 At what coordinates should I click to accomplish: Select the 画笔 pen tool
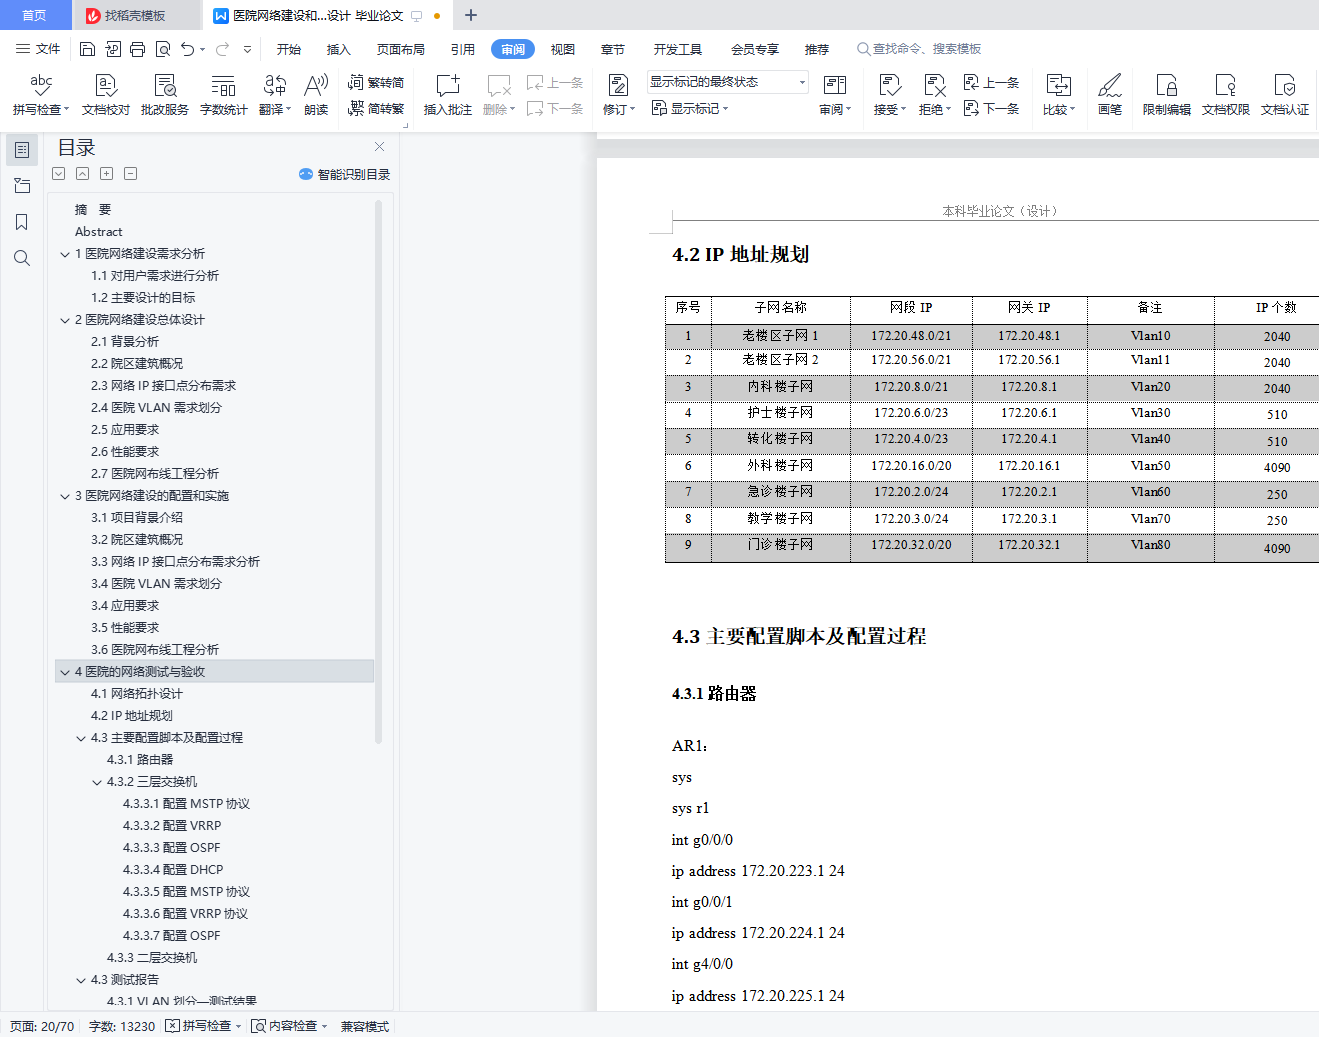tap(1110, 95)
